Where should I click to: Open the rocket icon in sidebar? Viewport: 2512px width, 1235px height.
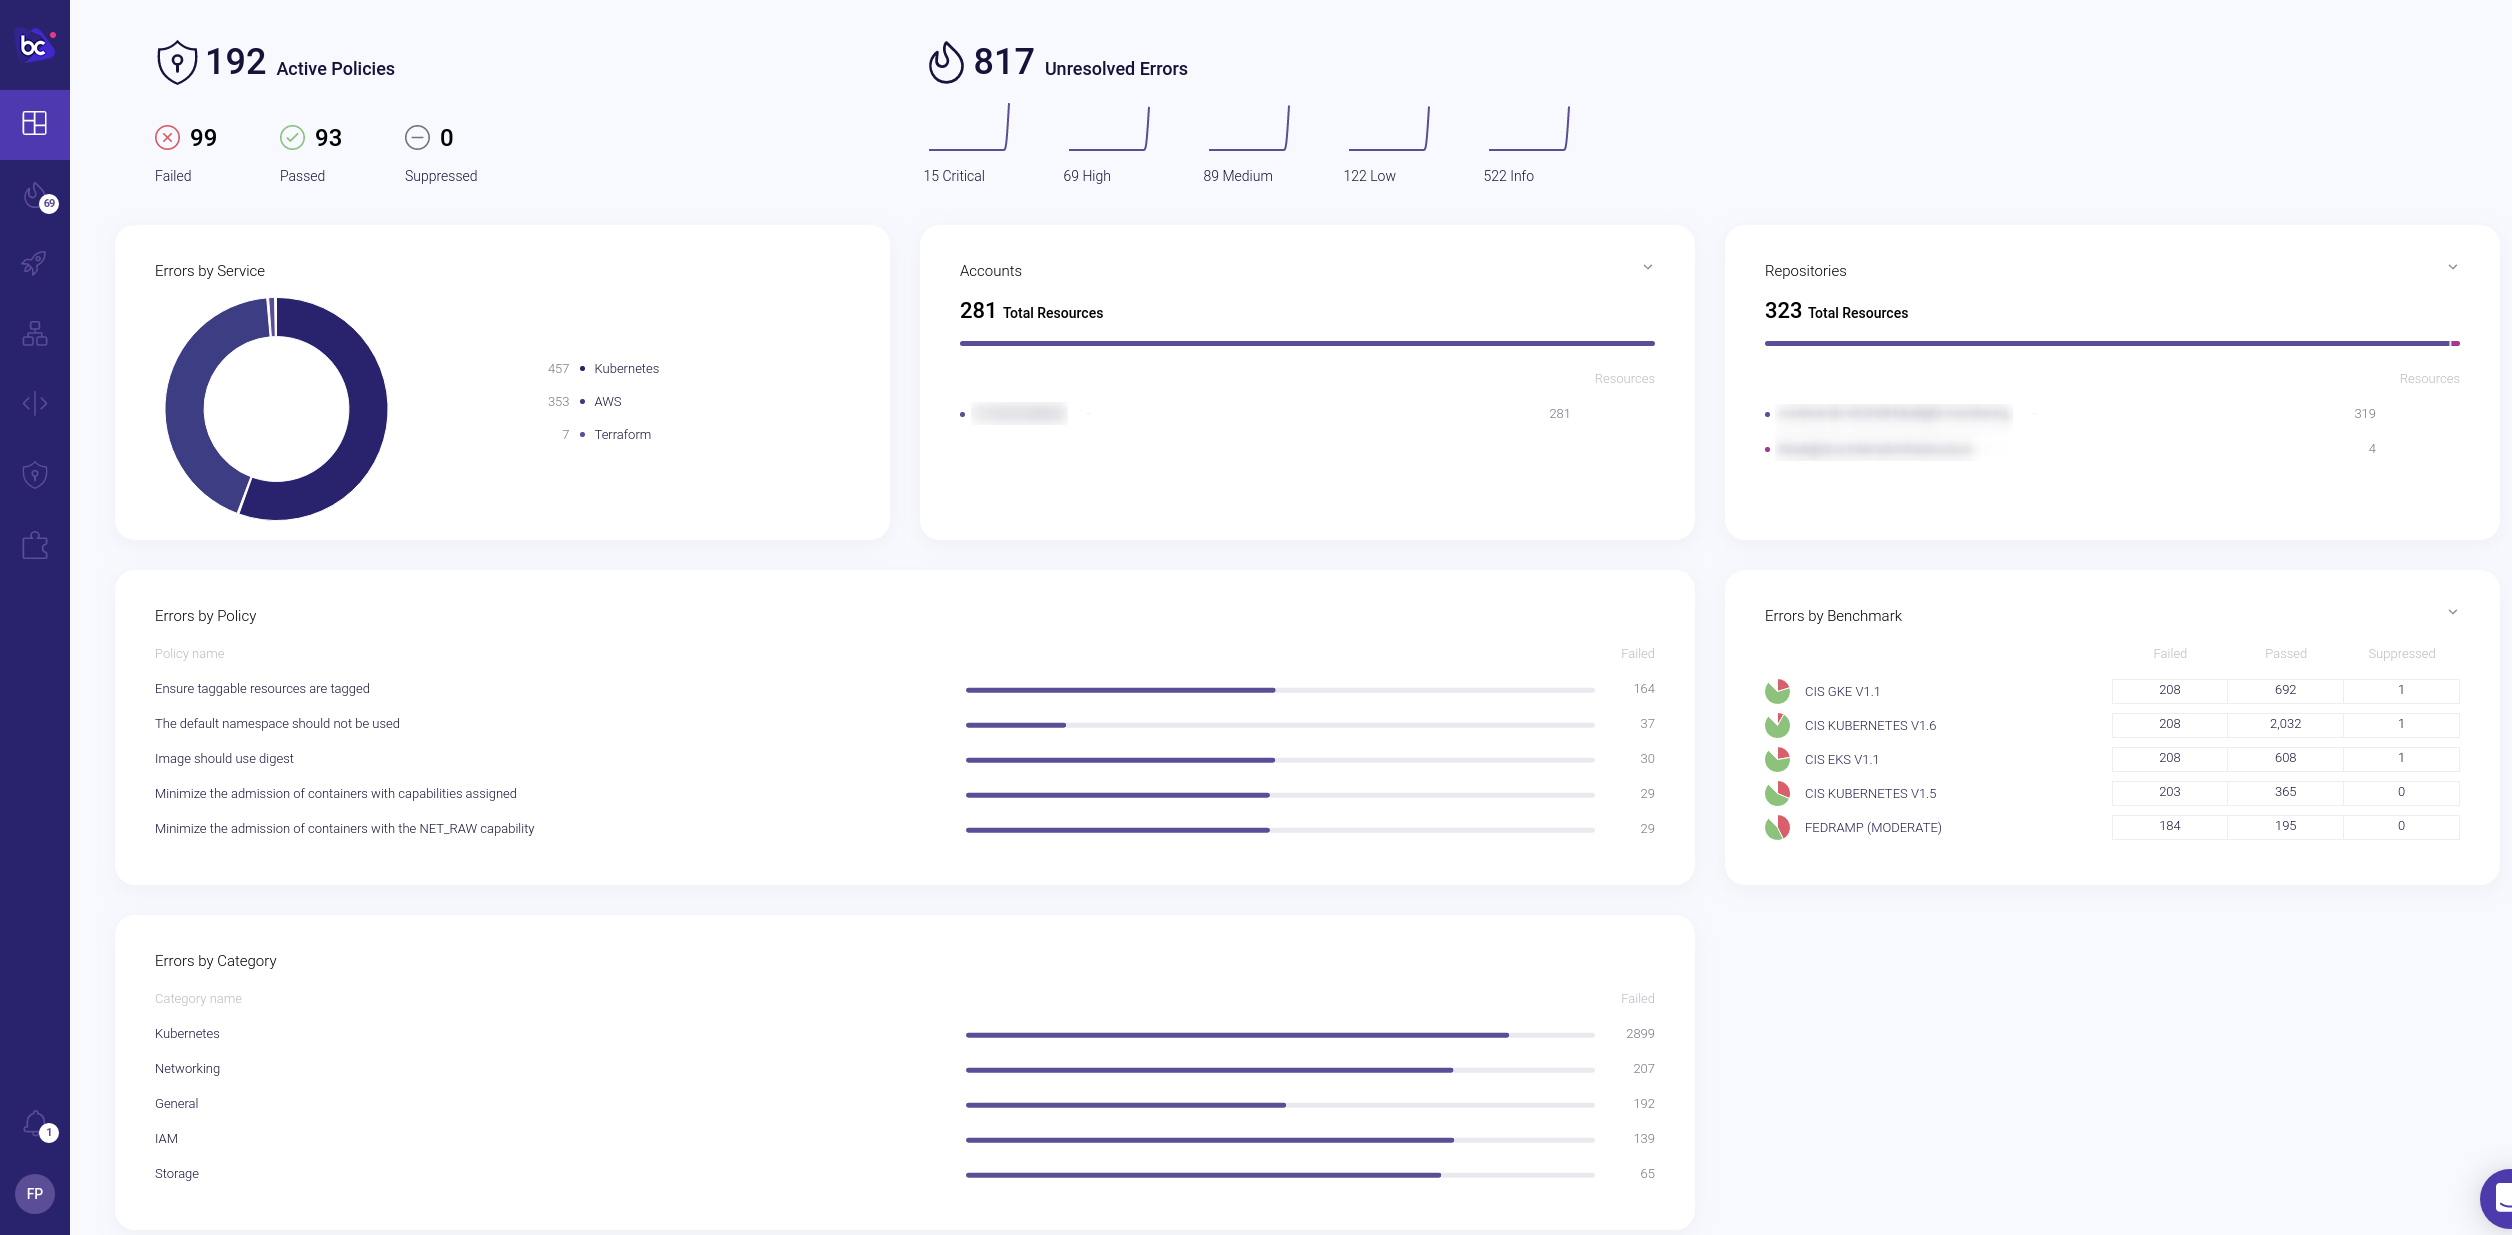[35, 263]
